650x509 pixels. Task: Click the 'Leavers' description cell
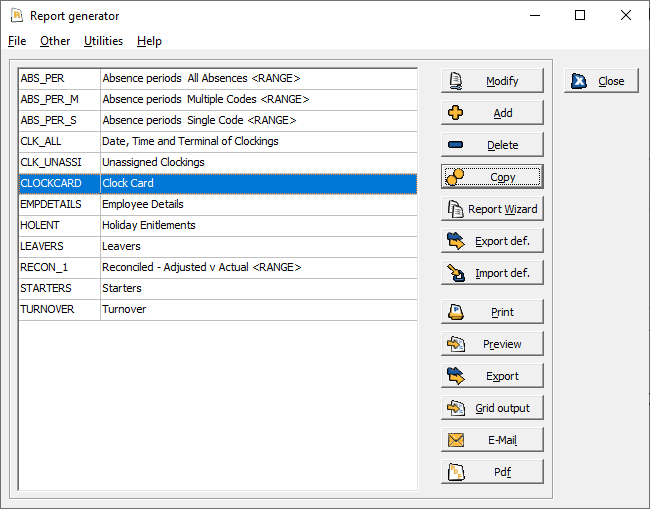coord(259,246)
